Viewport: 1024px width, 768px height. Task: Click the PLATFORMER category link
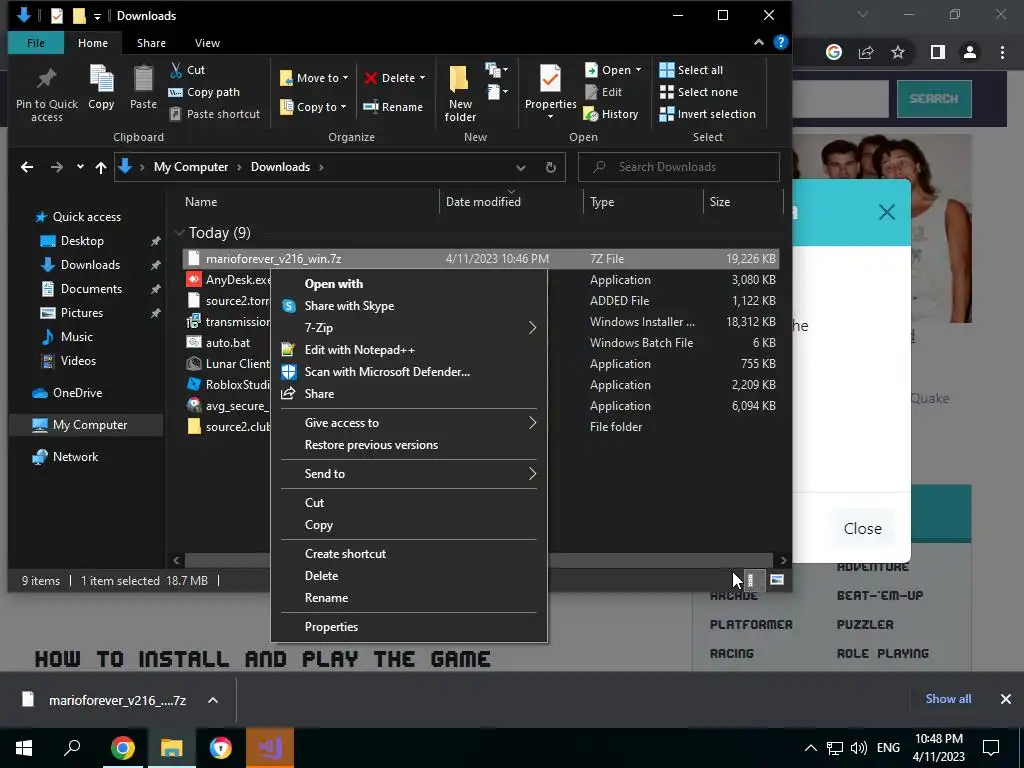point(751,624)
